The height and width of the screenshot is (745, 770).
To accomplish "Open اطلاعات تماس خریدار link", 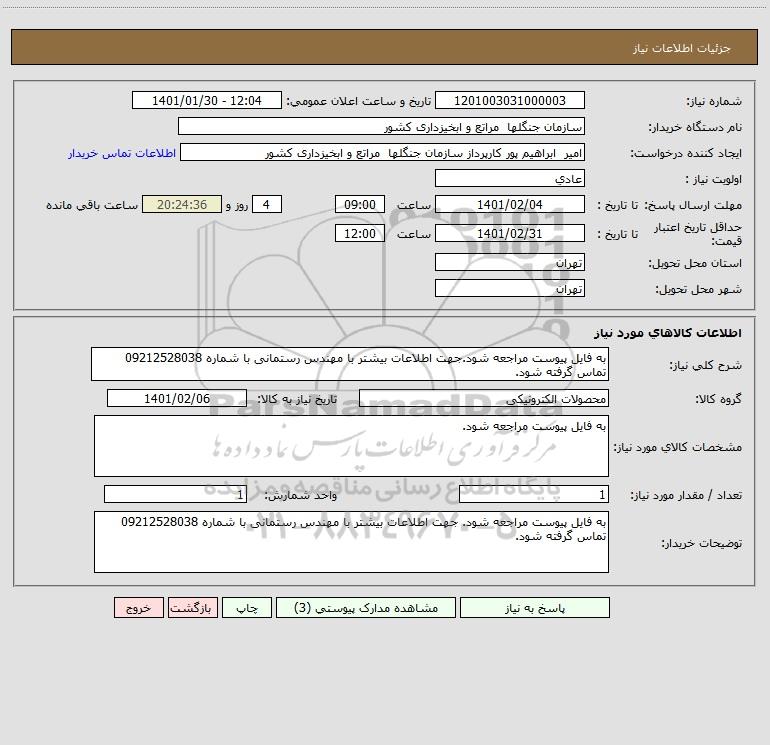I will coord(122,153).
